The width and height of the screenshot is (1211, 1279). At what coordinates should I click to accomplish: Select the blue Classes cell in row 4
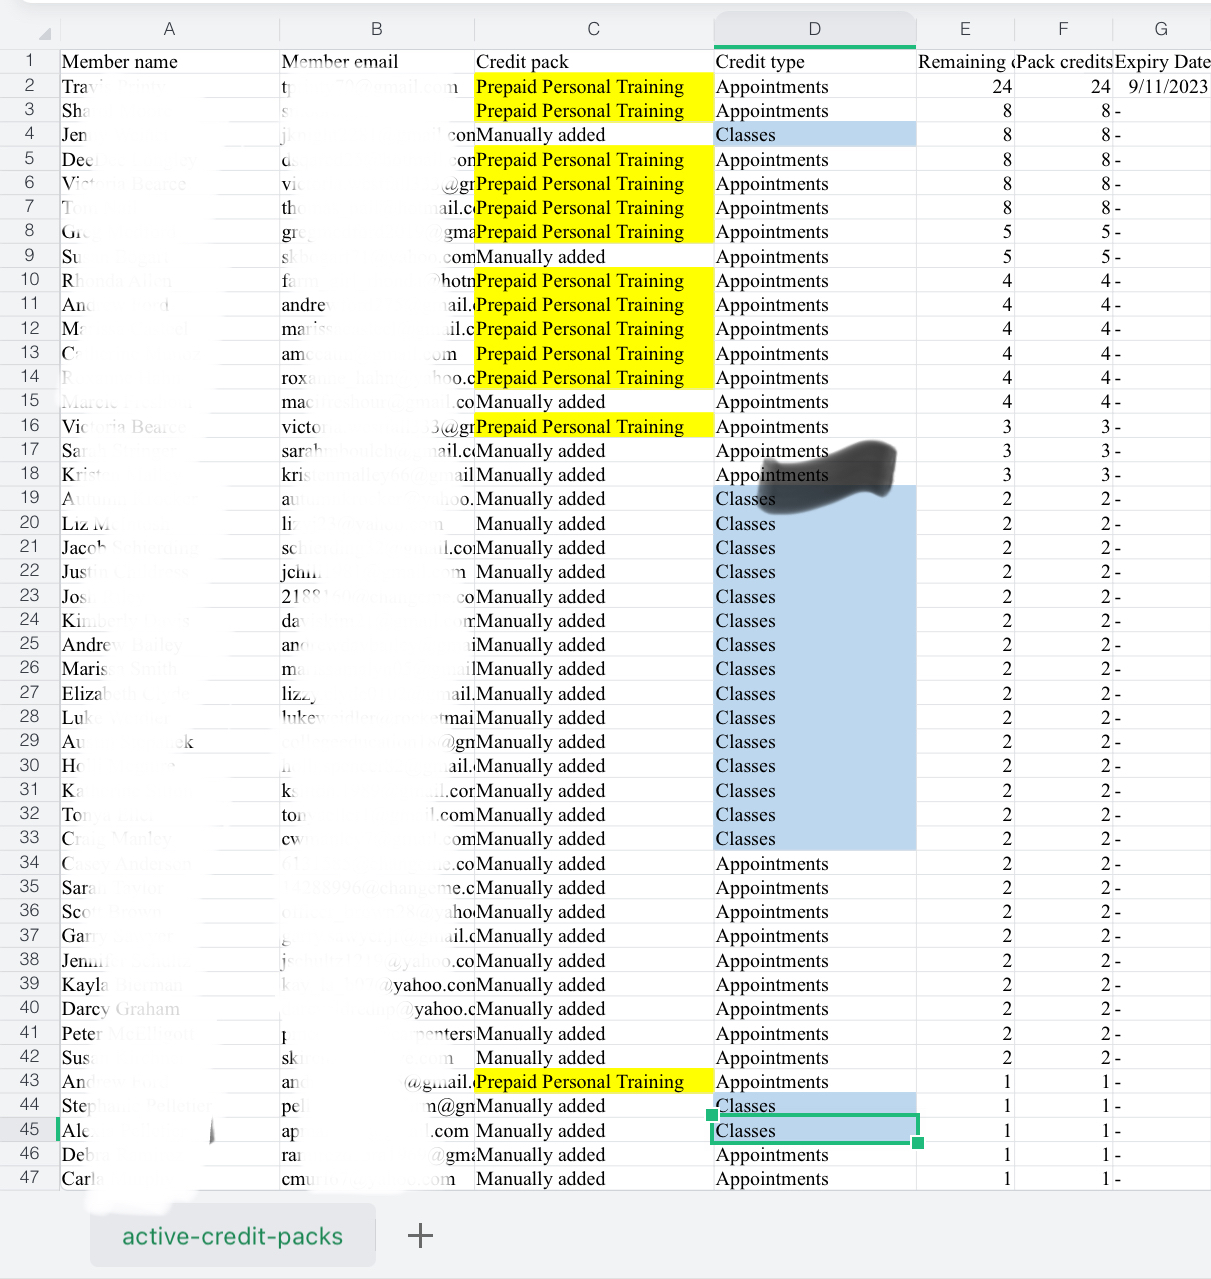(x=815, y=134)
